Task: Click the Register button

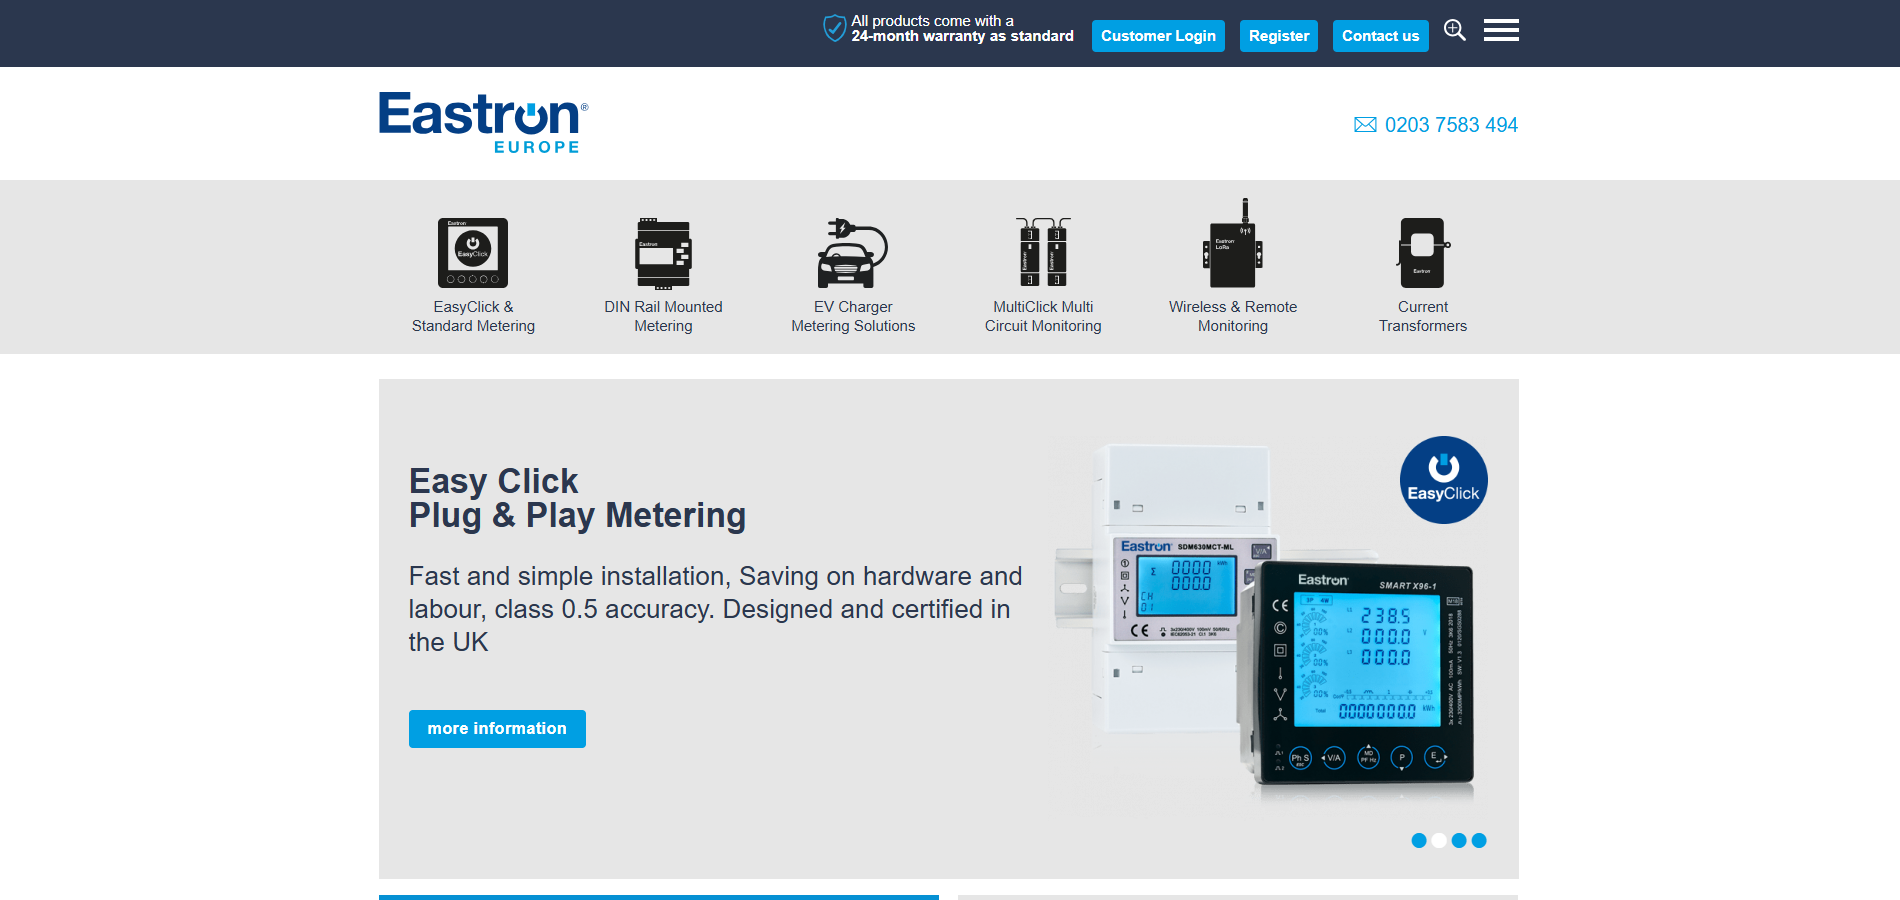Action: point(1278,36)
